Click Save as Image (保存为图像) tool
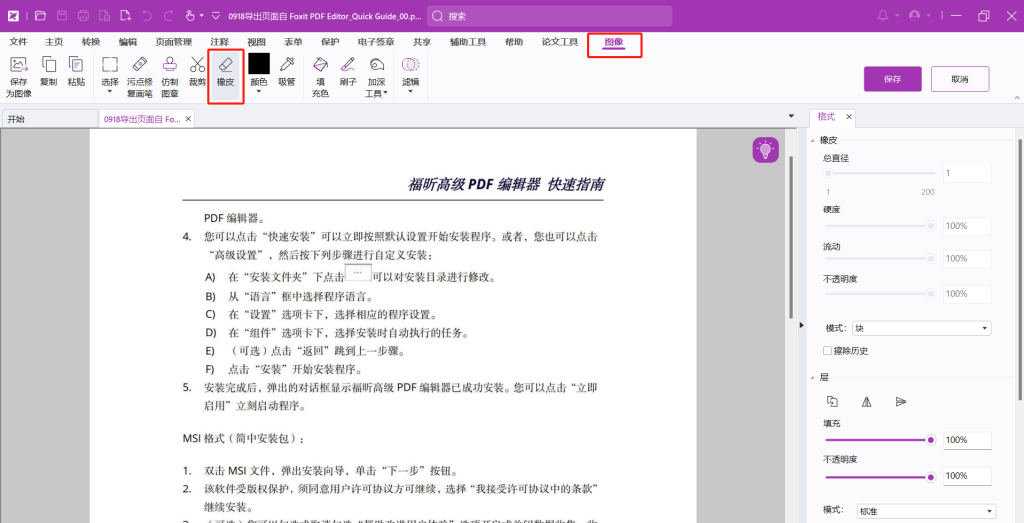Viewport: 1024px width, 523px height. (x=18, y=77)
